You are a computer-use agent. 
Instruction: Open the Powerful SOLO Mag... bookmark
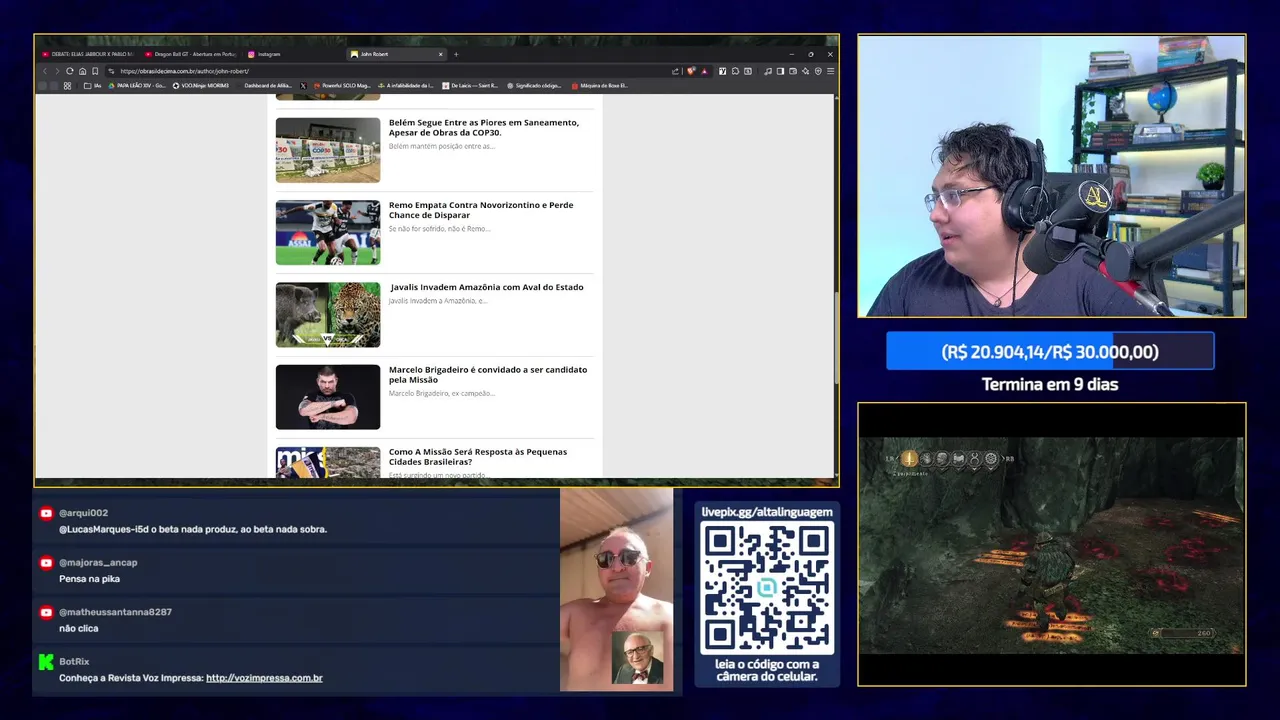pos(342,86)
